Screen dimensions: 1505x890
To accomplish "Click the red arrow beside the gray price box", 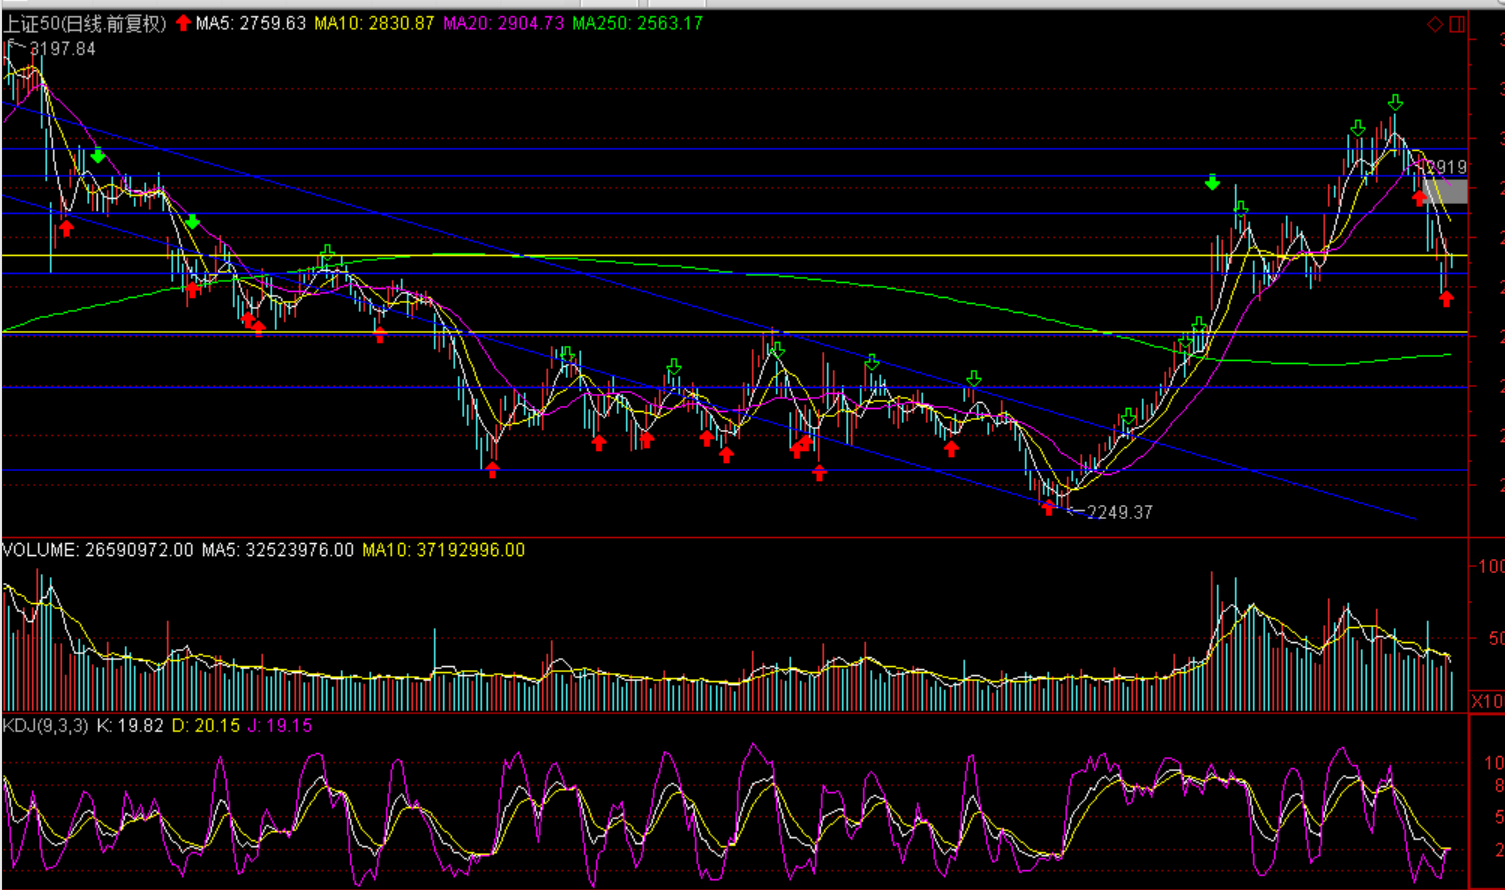I will point(1418,197).
